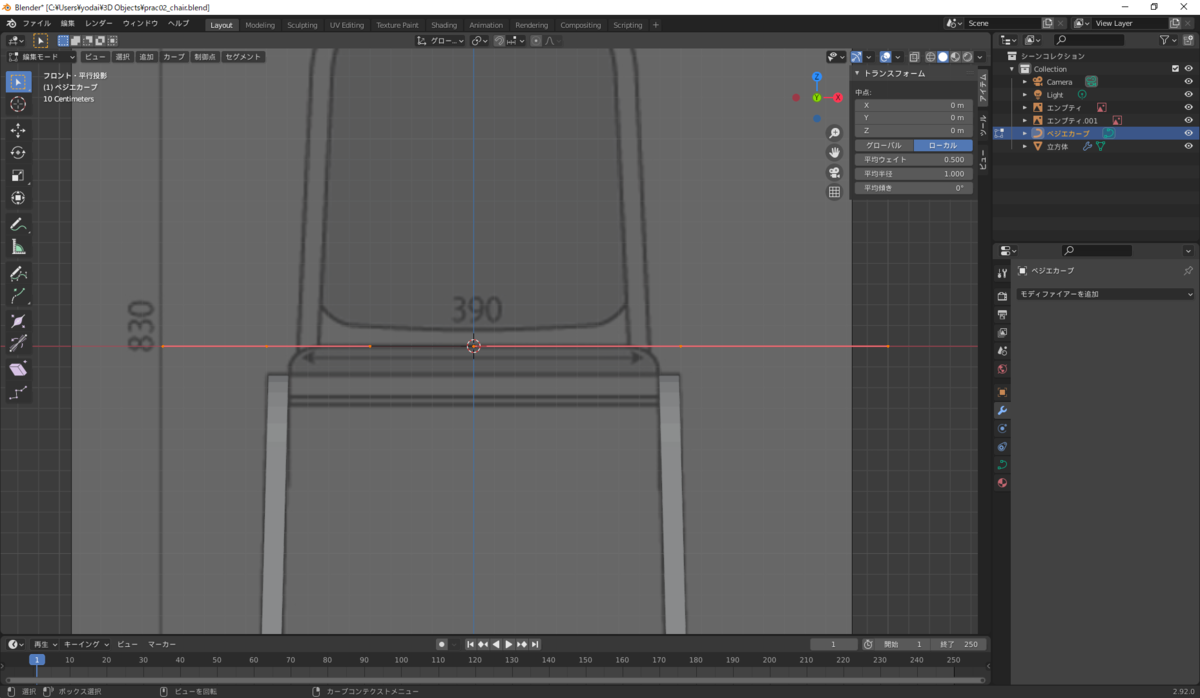Activate the 3D Cursor tool
The image size is (1200, 698).
18,104
